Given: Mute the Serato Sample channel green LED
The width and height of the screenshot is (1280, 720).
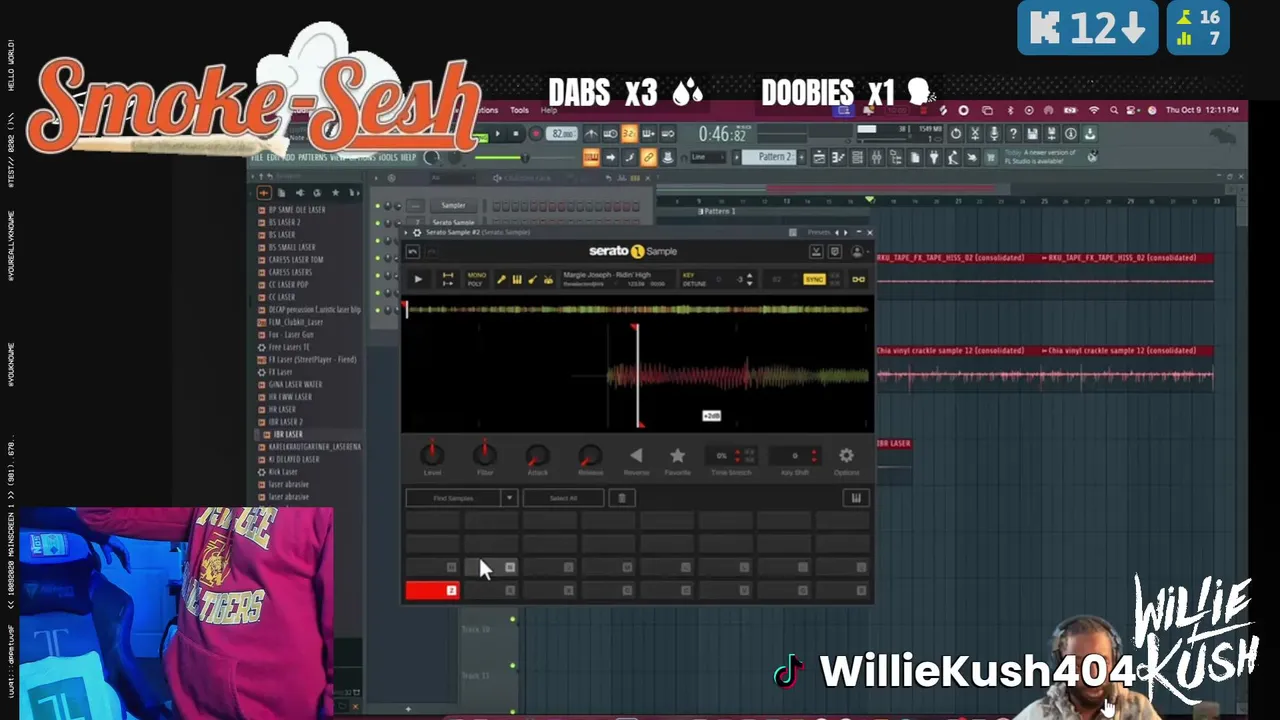Looking at the screenshot, I should click(377, 223).
